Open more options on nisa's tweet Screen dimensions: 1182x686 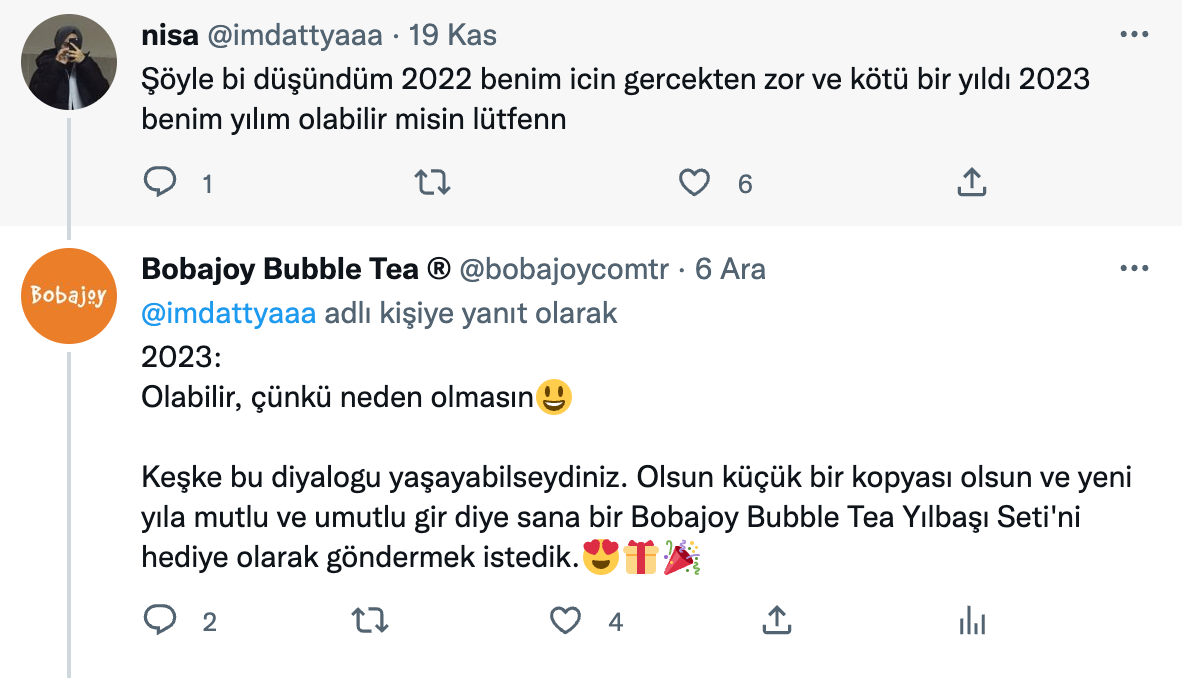(1134, 35)
